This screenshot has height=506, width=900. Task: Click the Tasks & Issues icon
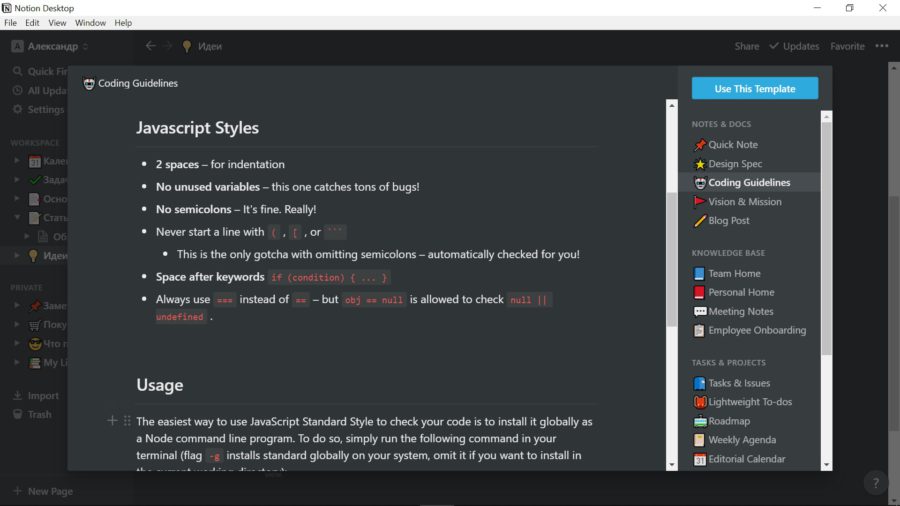point(699,383)
